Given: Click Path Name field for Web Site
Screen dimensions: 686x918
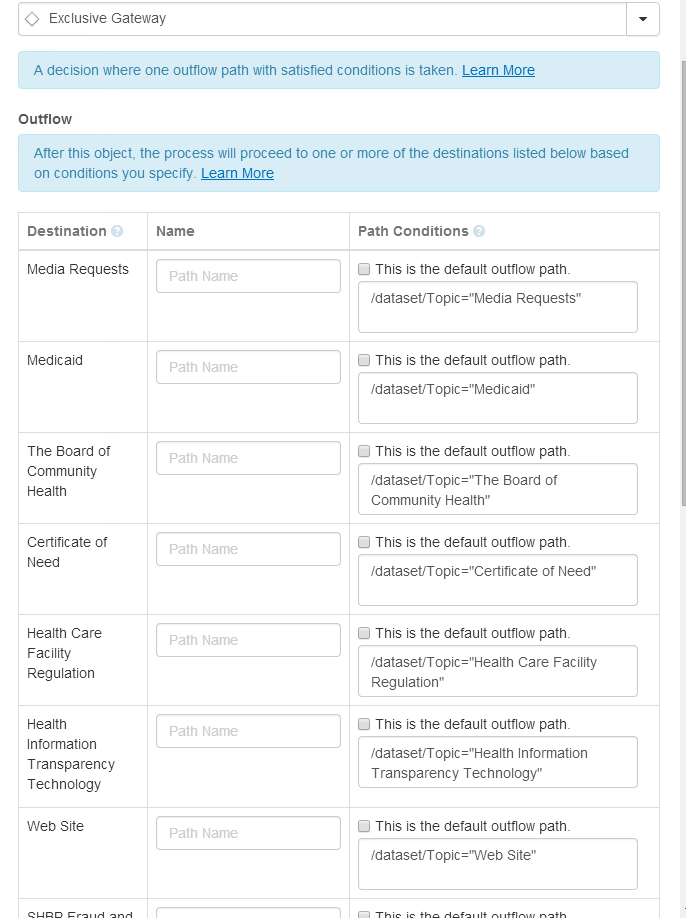Looking at the screenshot, I should [x=248, y=833].
